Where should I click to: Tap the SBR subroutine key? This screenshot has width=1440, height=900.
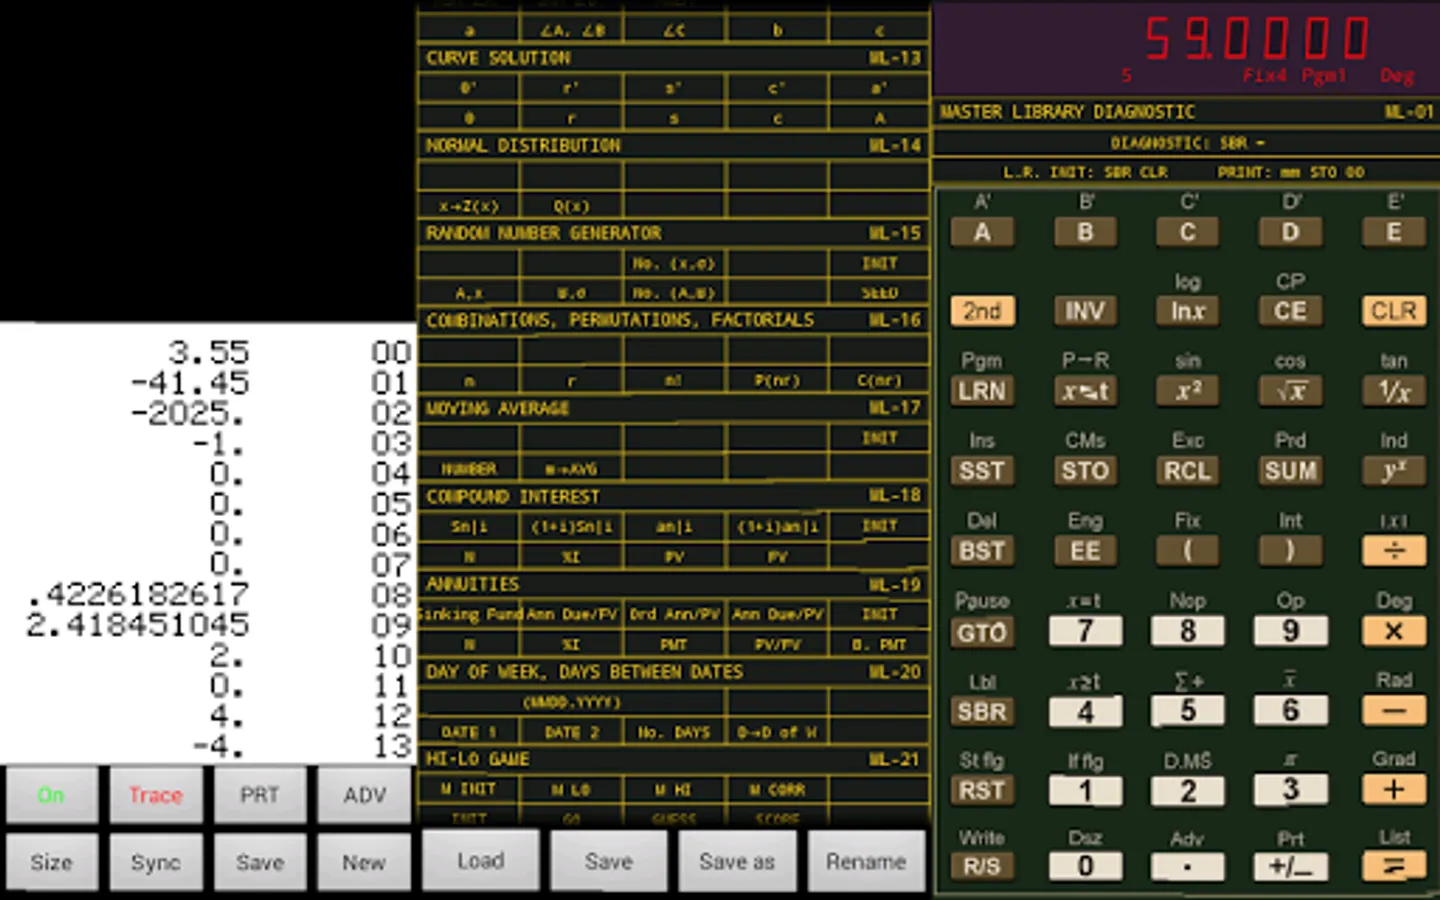[982, 712]
